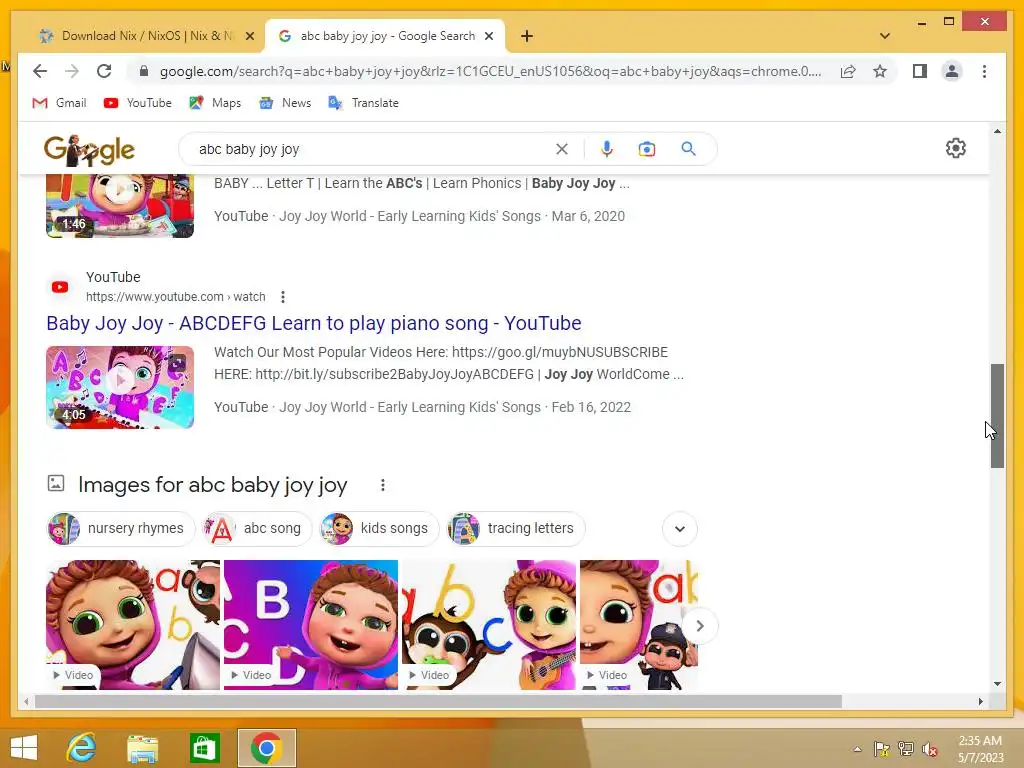Bookmark this page with the star
This screenshot has width=1024, height=768.
[x=880, y=71]
